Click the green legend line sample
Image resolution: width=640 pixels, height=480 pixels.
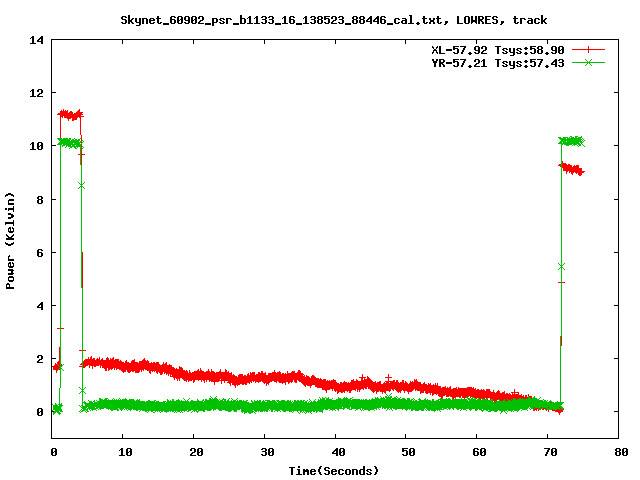(588, 62)
